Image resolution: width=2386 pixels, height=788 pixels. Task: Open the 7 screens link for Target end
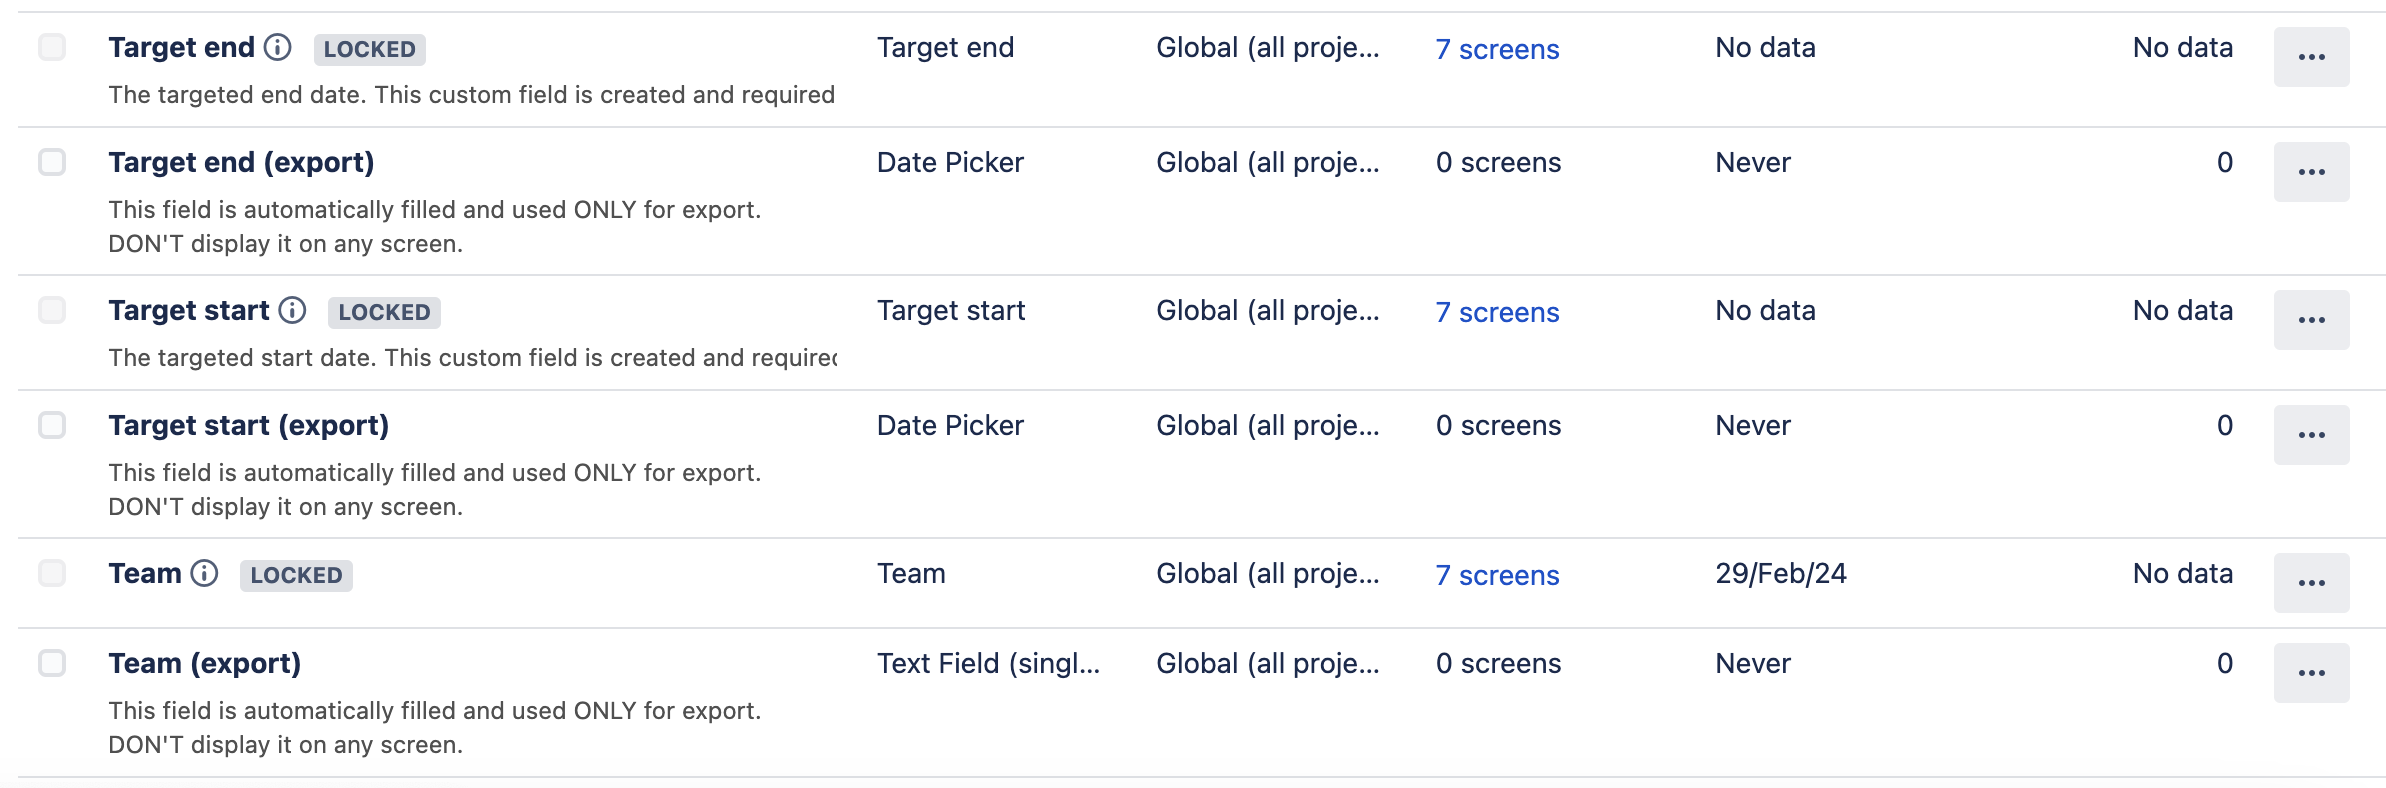pos(1497,49)
